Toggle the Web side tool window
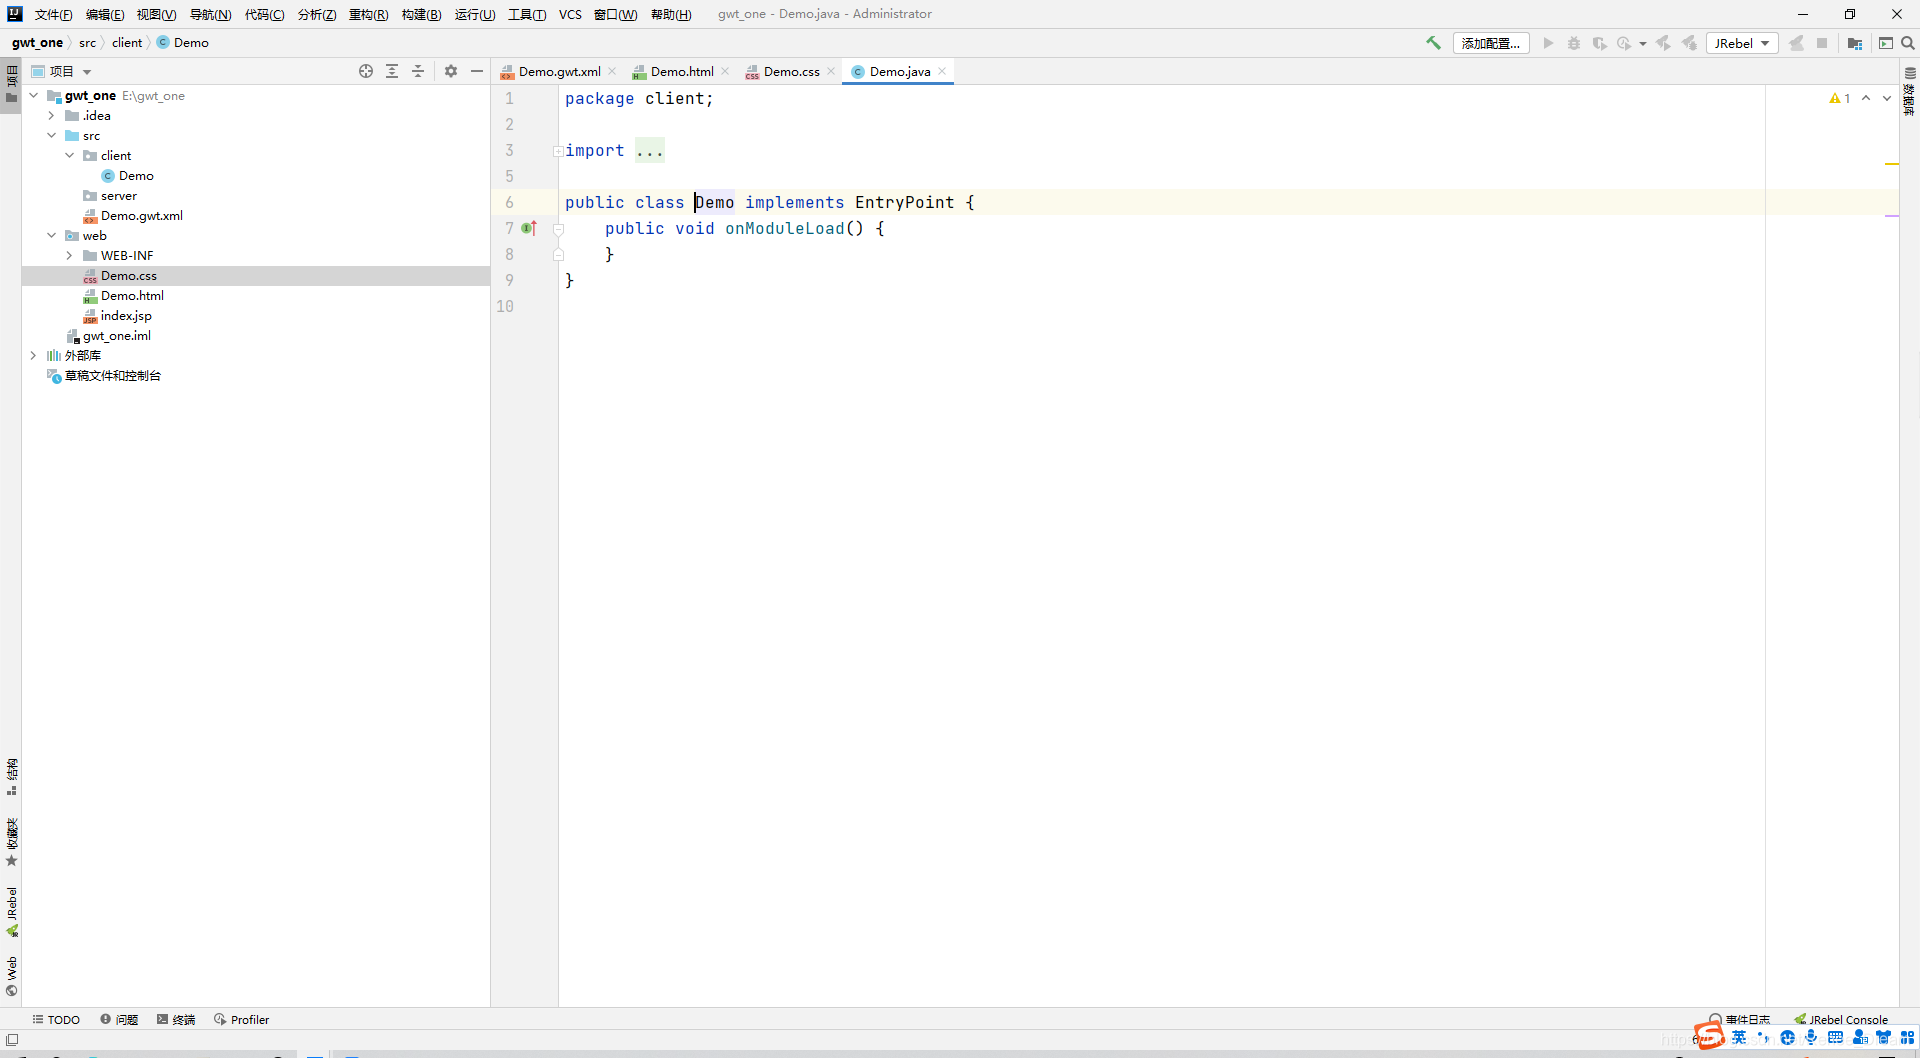 (x=12, y=976)
